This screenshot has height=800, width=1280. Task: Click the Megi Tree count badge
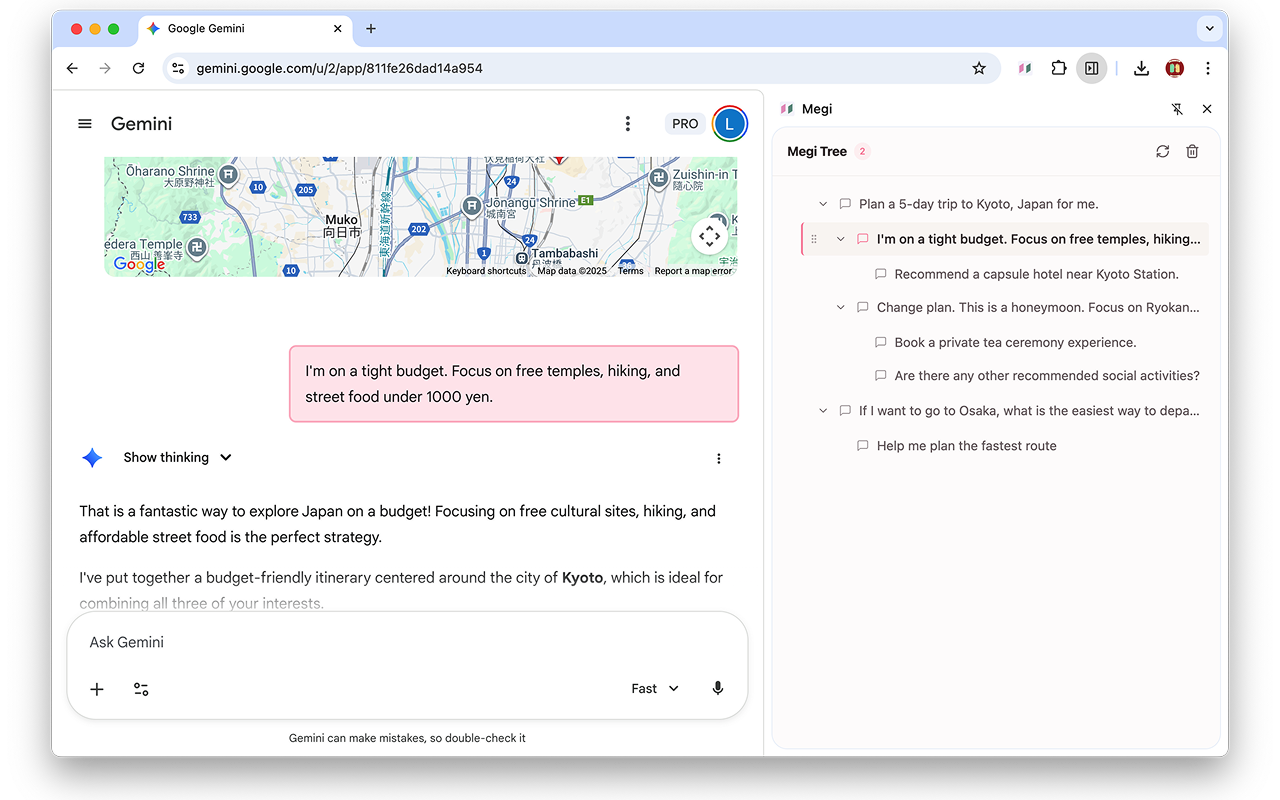pyautogui.click(x=862, y=152)
